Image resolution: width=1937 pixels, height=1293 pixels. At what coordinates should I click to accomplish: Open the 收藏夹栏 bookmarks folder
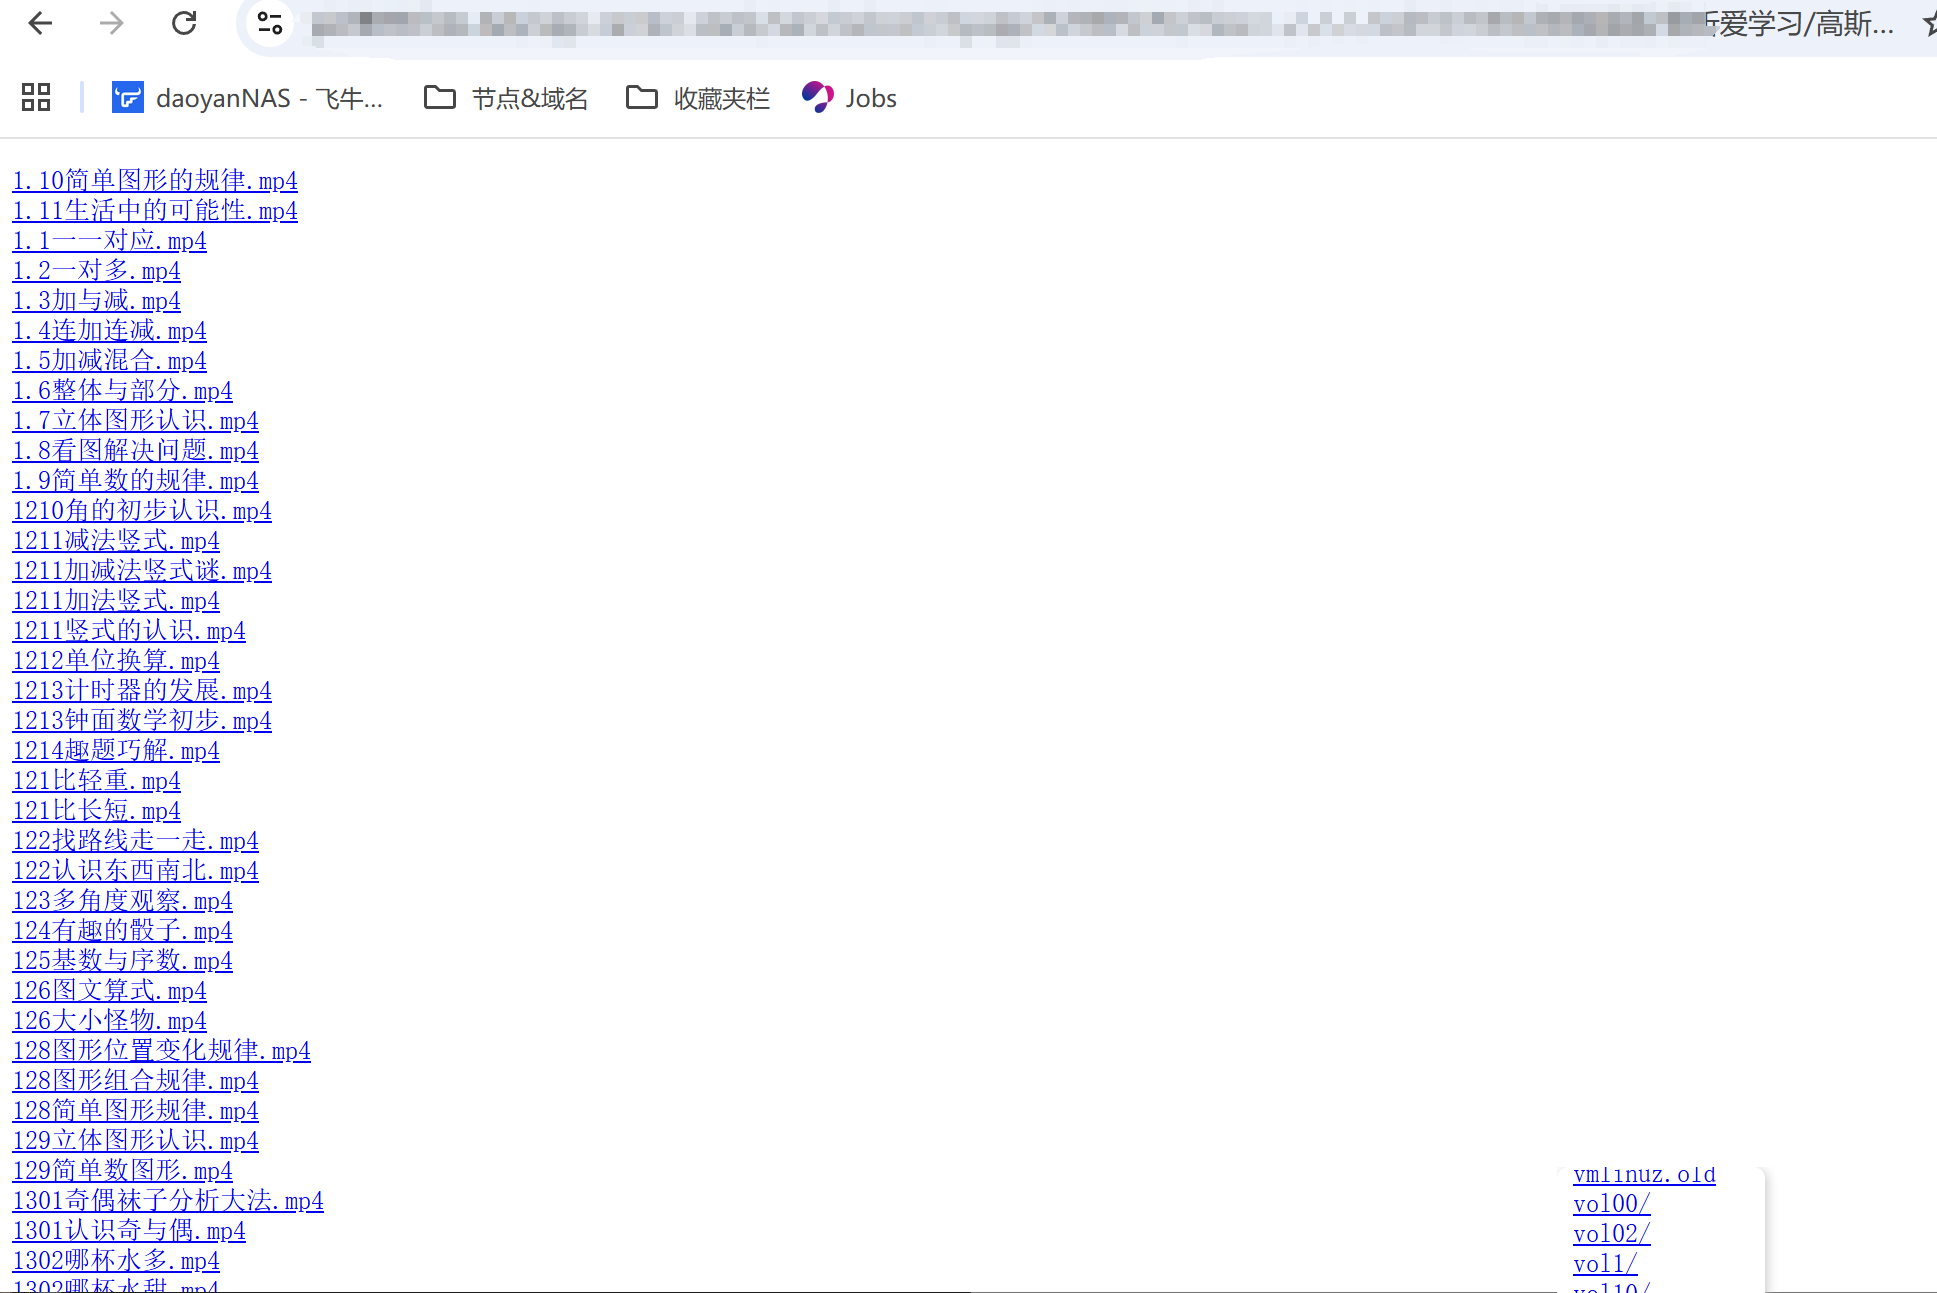click(x=721, y=97)
